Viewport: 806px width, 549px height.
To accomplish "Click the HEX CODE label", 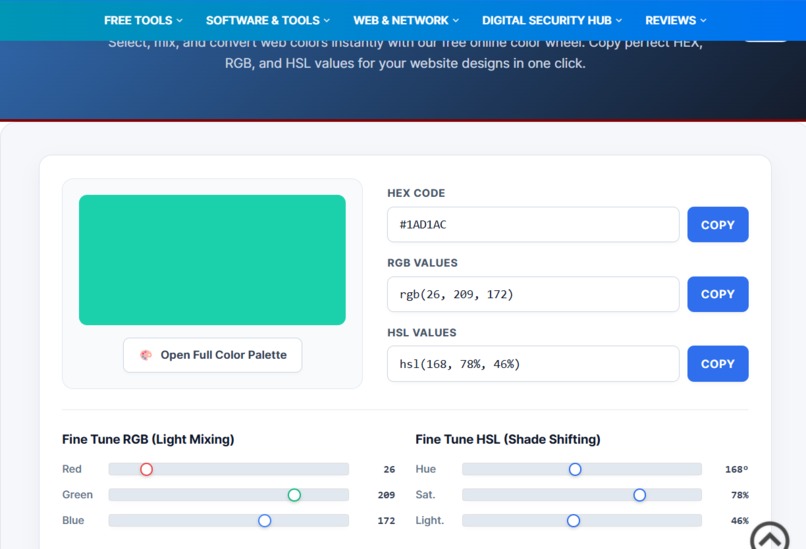I will tap(416, 193).
